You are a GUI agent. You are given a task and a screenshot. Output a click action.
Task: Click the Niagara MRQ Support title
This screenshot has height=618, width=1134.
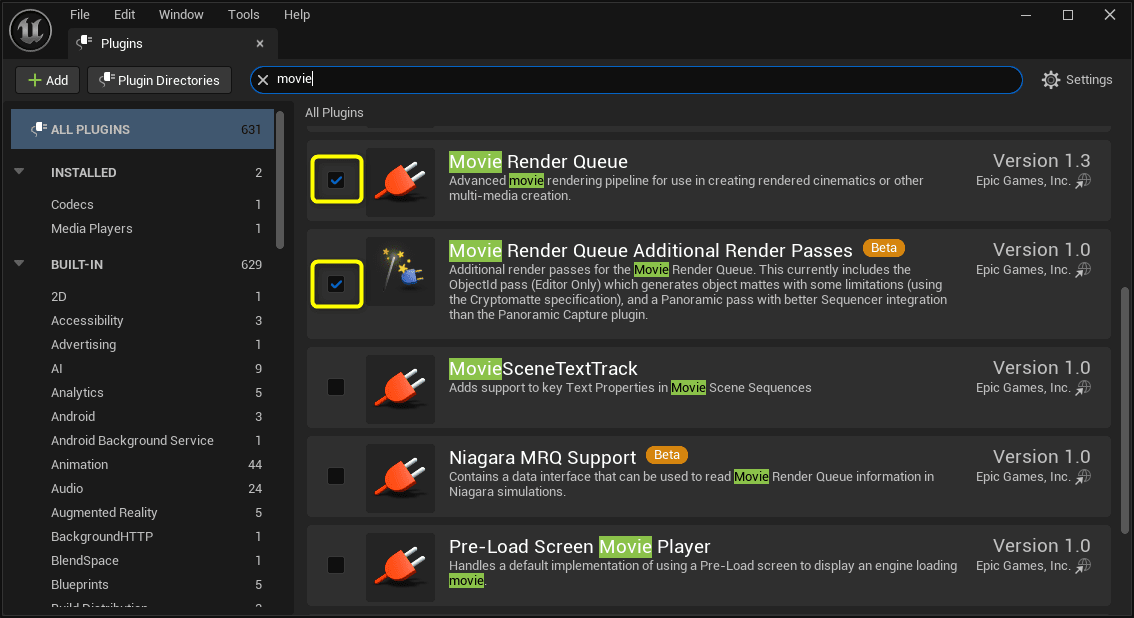tap(542, 458)
